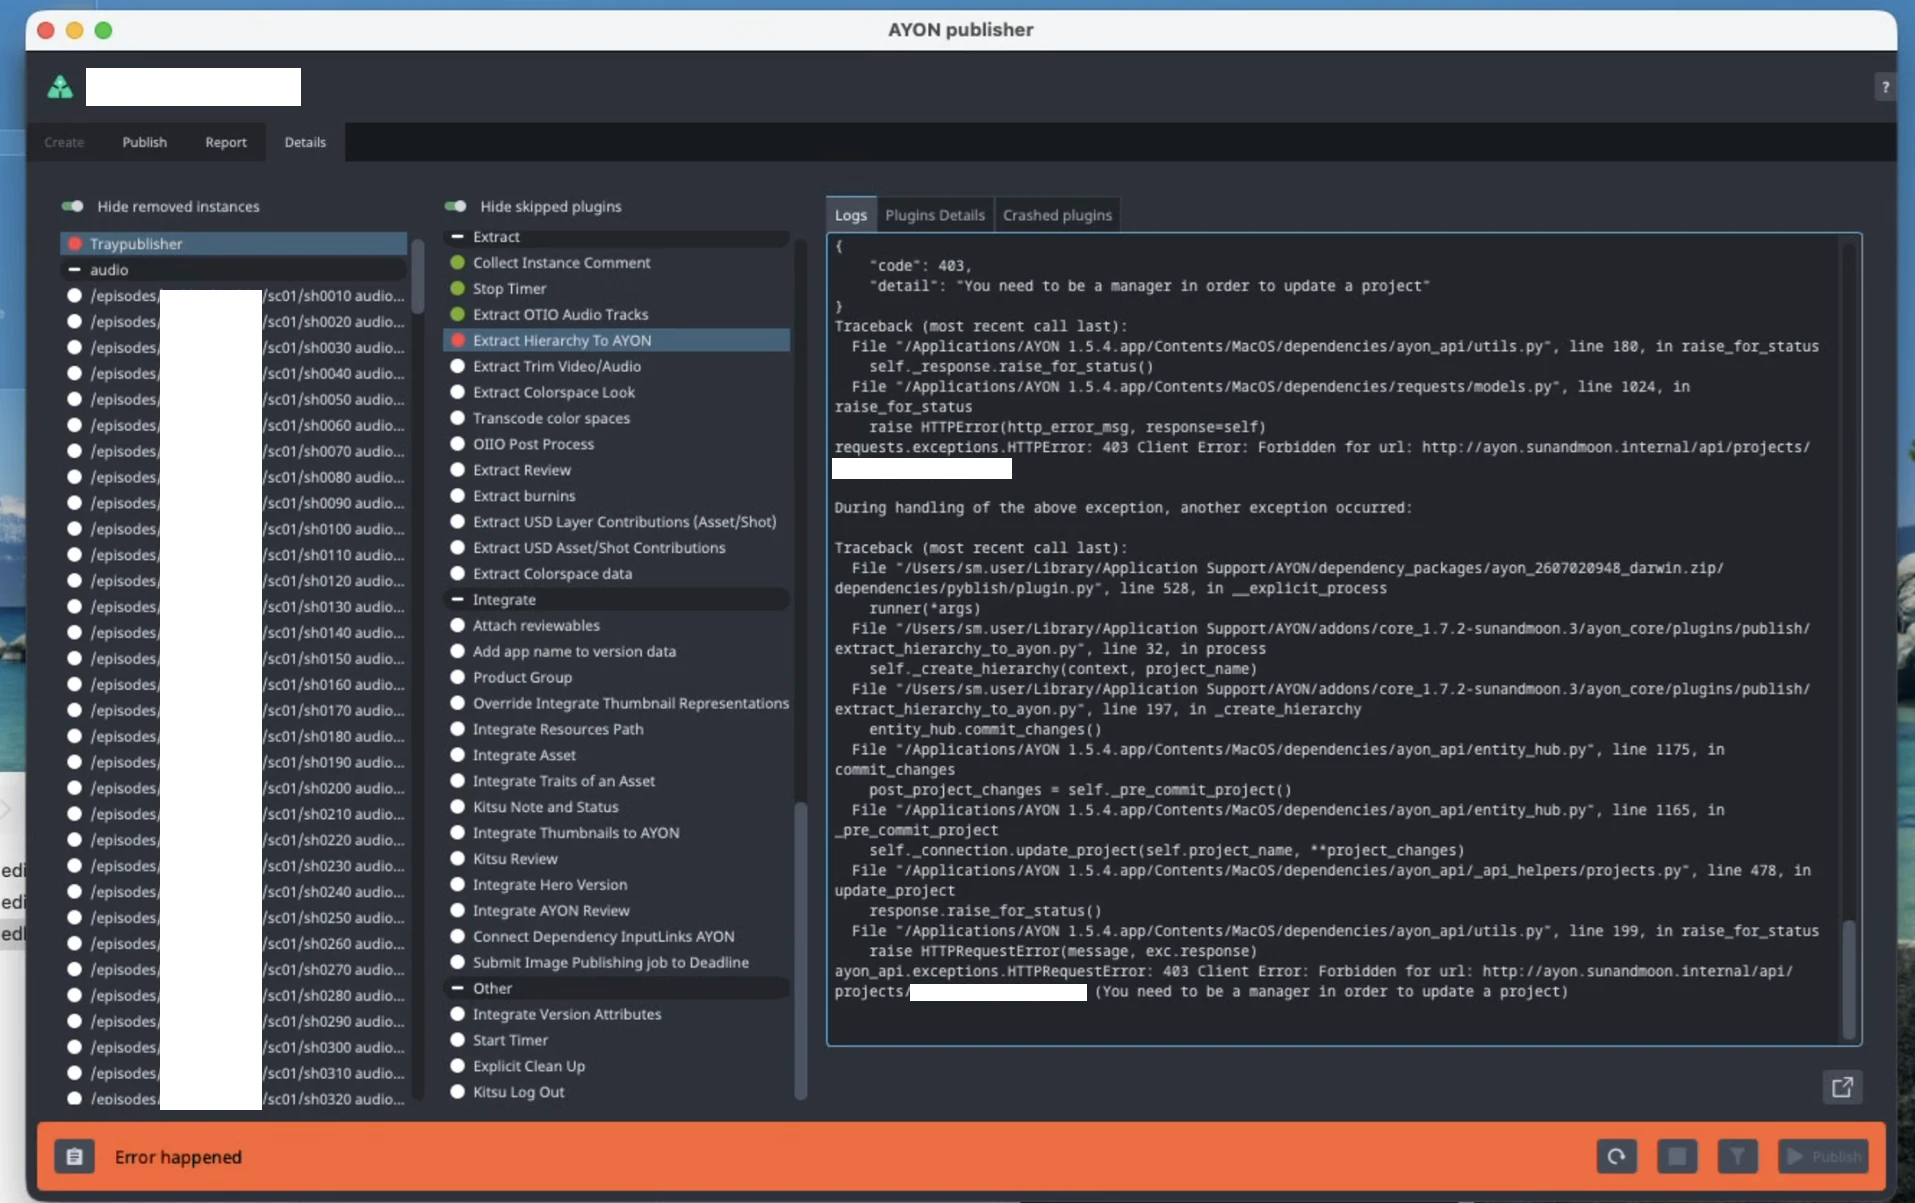Toggle Hide skipped plugins switch
This screenshot has height=1203, width=1915.
455,207
